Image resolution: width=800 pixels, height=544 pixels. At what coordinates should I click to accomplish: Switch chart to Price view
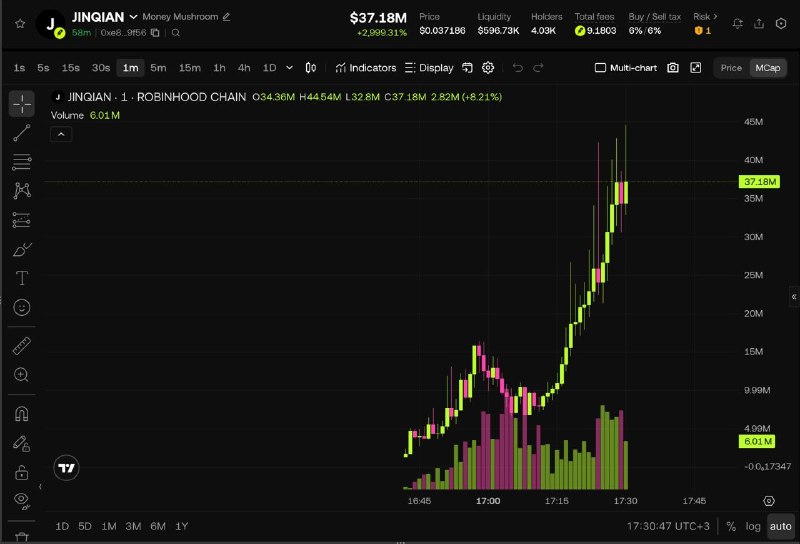[x=731, y=68]
